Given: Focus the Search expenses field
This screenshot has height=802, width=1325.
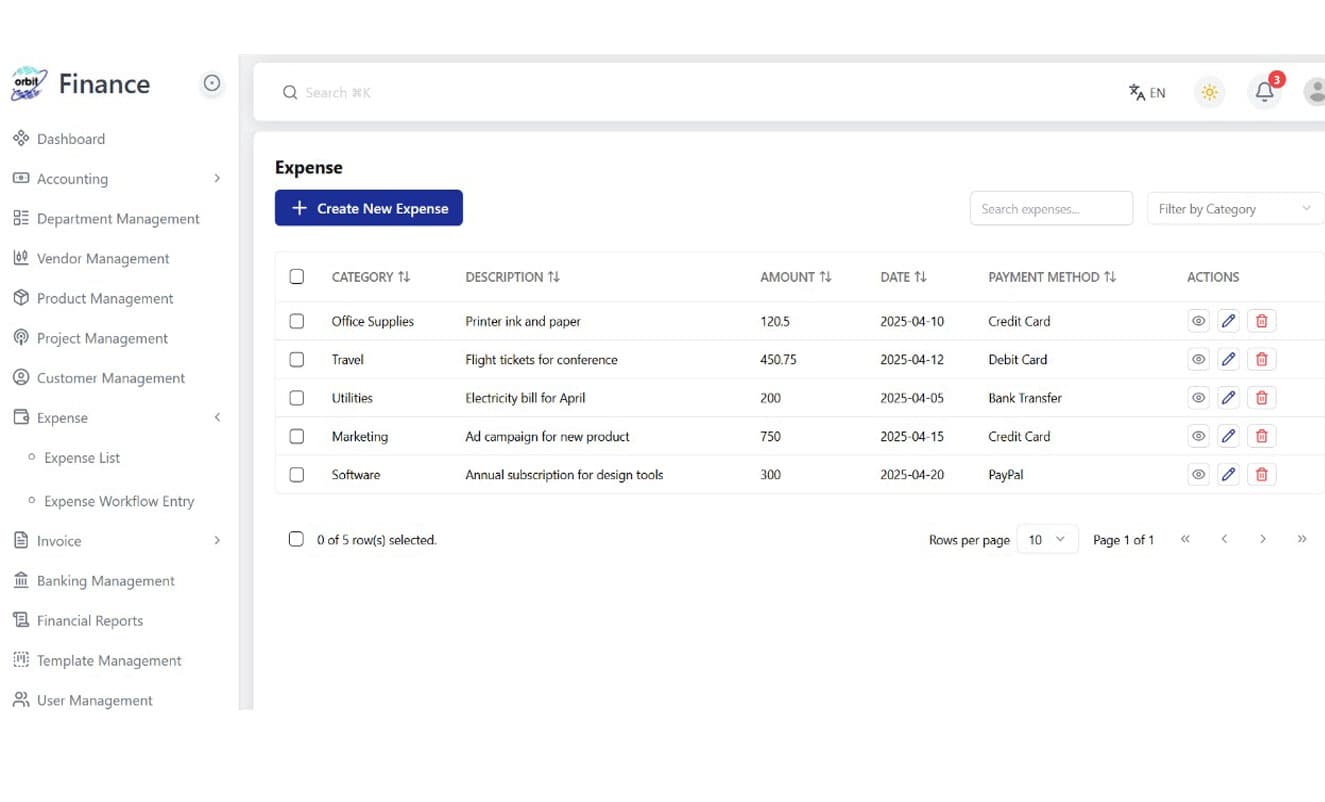Looking at the screenshot, I should coord(1051,208).
